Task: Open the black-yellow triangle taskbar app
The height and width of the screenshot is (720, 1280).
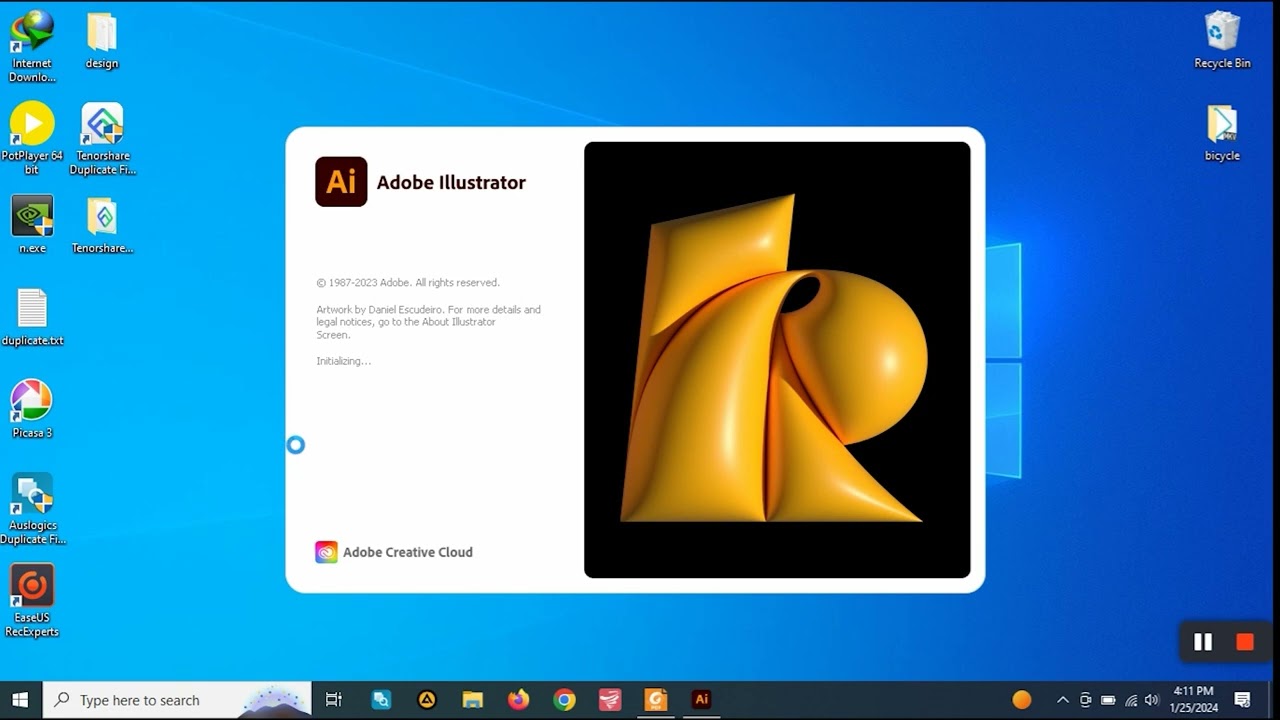Action: point(427,700)
